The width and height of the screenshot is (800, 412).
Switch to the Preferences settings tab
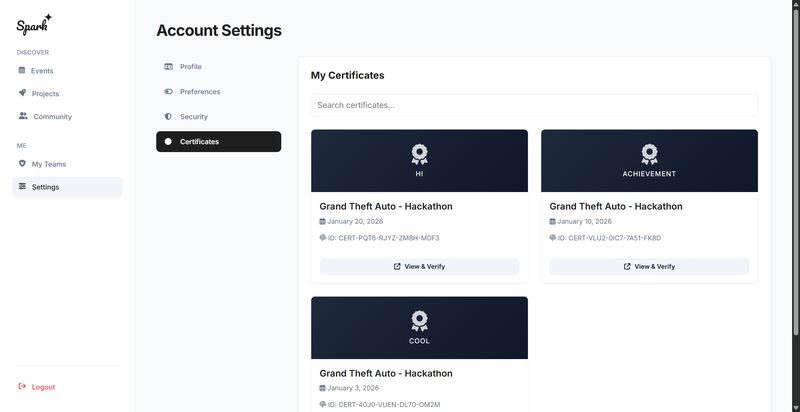[218, 92]
